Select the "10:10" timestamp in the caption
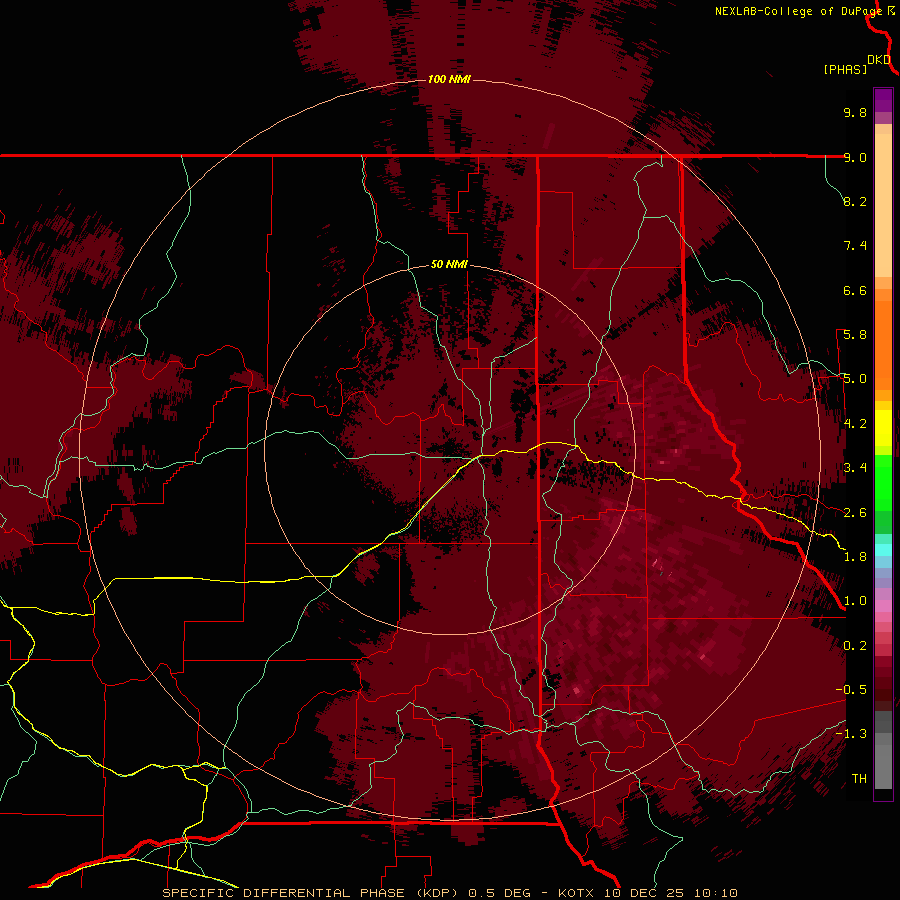 click(716, 893)
